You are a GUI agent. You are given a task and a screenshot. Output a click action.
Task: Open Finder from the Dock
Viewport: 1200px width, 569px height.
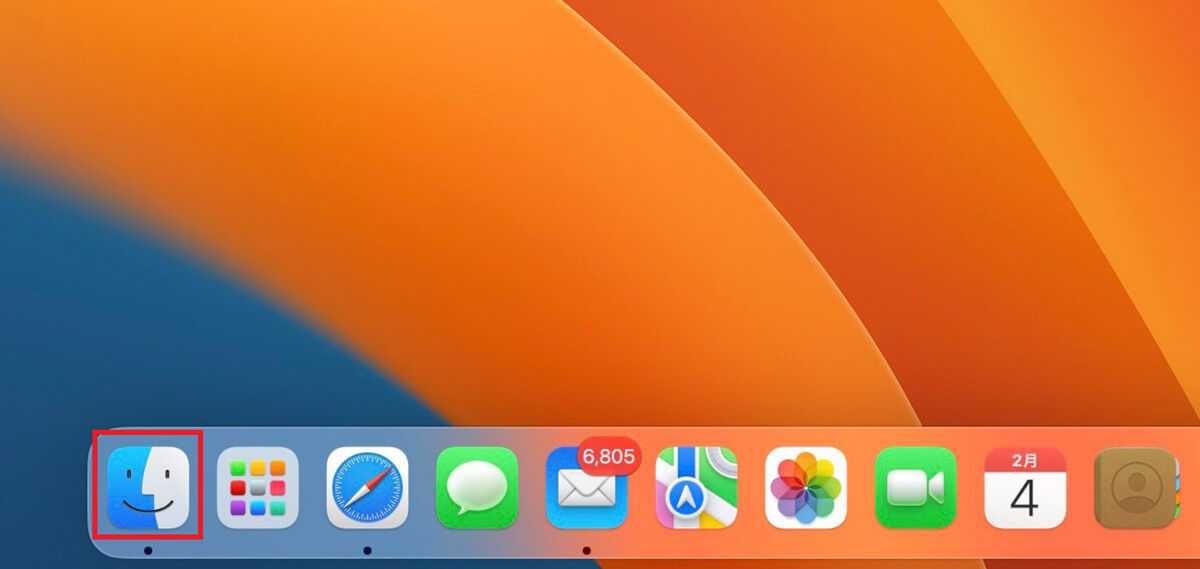click(148, 487)
